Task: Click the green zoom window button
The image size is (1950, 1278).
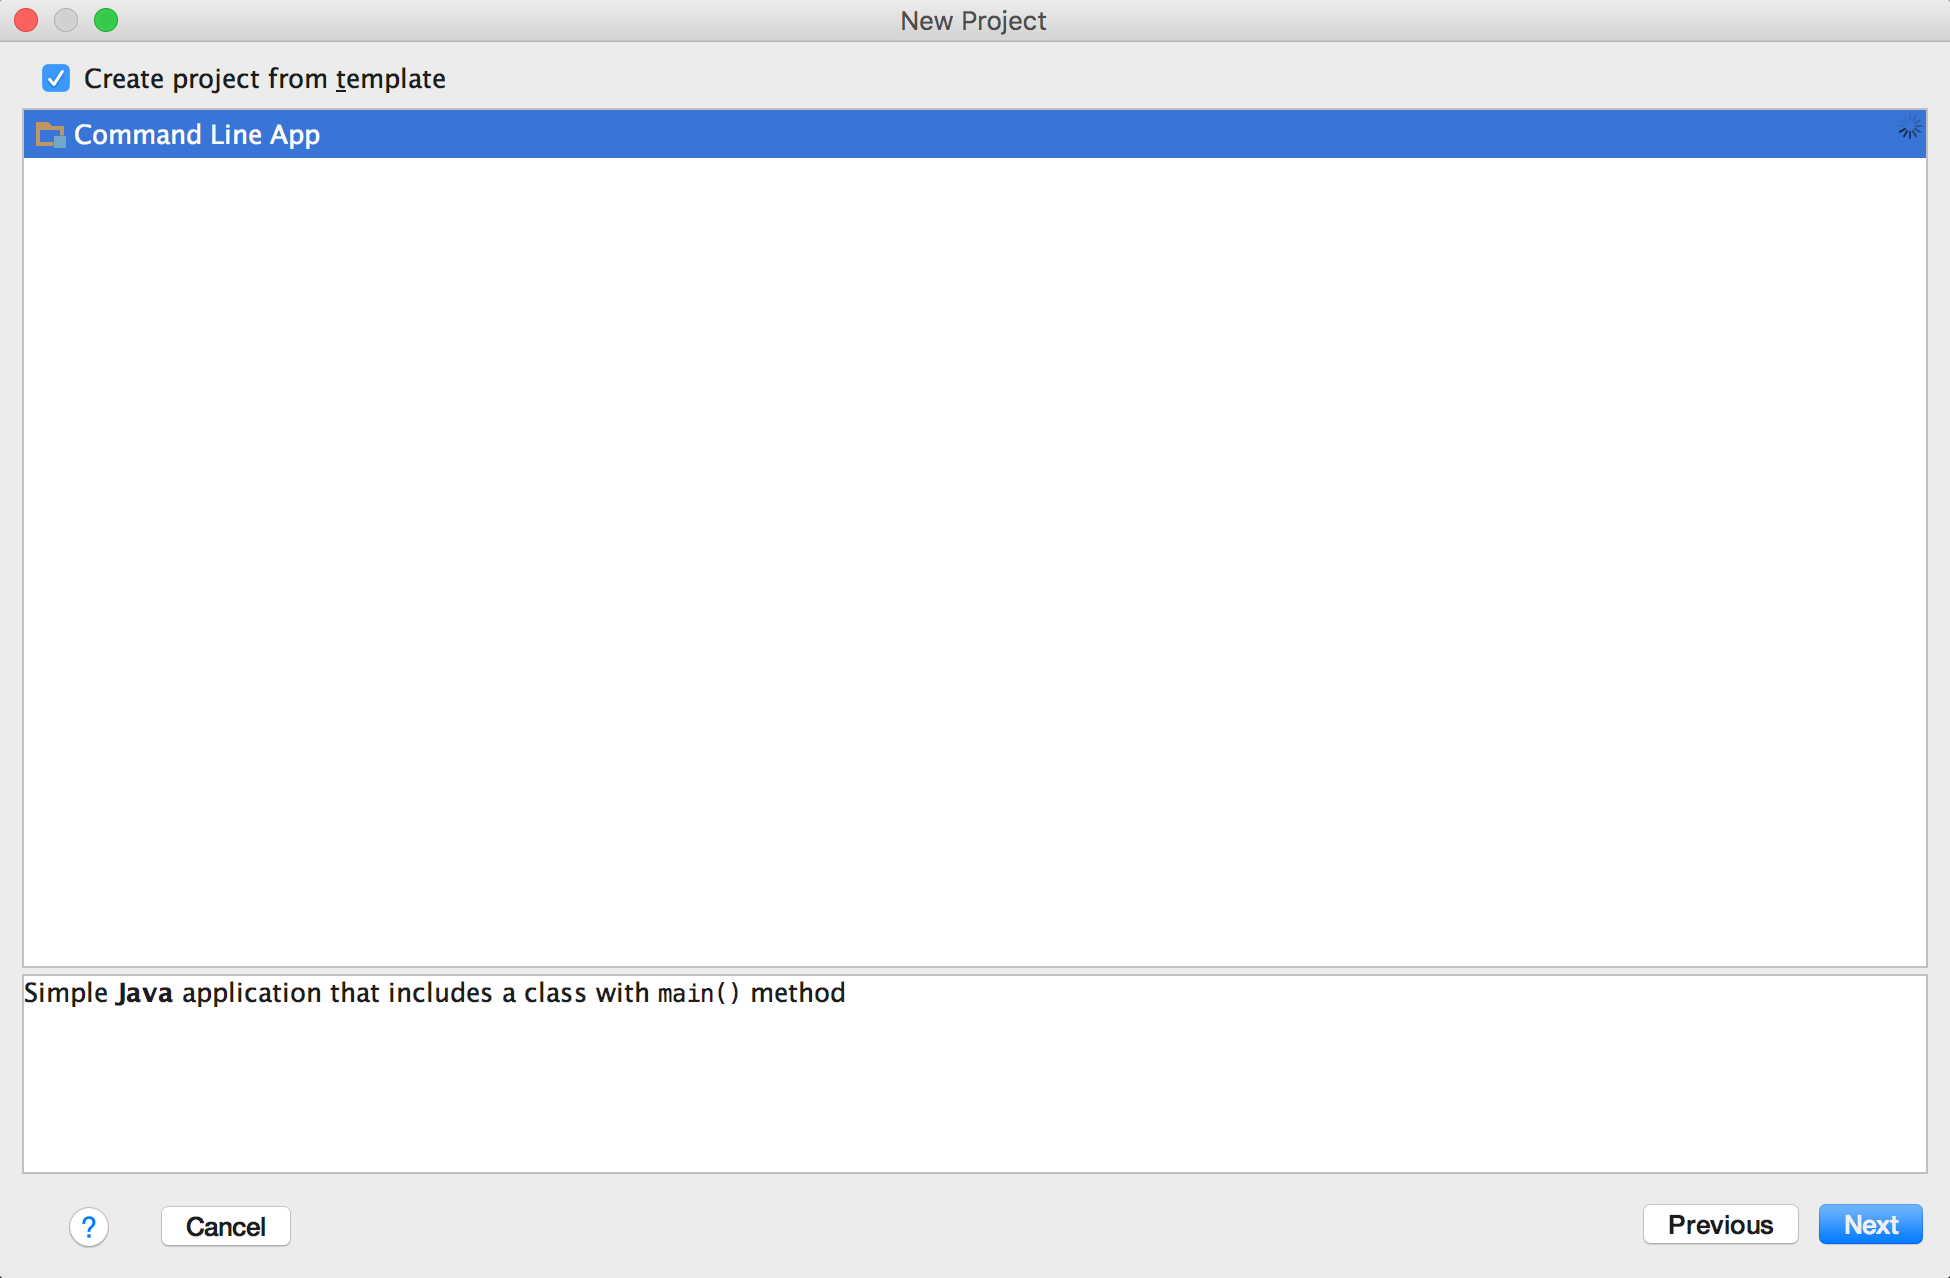Action: [x=107, y=19]
